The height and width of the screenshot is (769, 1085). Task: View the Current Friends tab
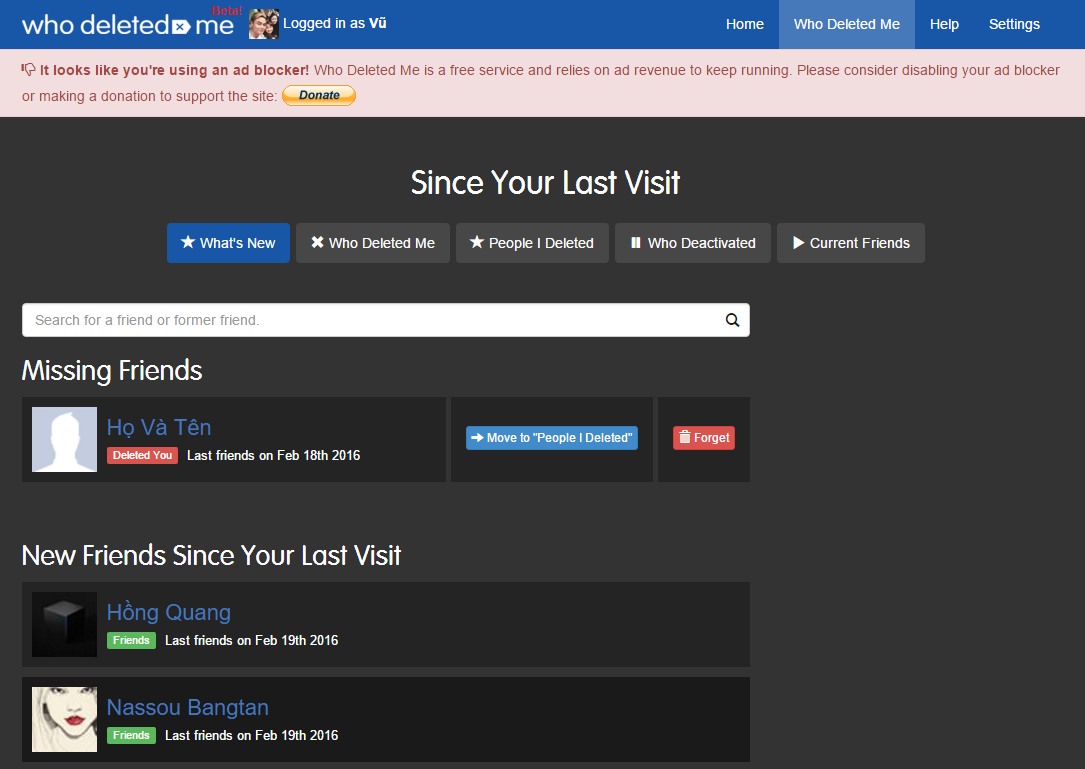850,243
